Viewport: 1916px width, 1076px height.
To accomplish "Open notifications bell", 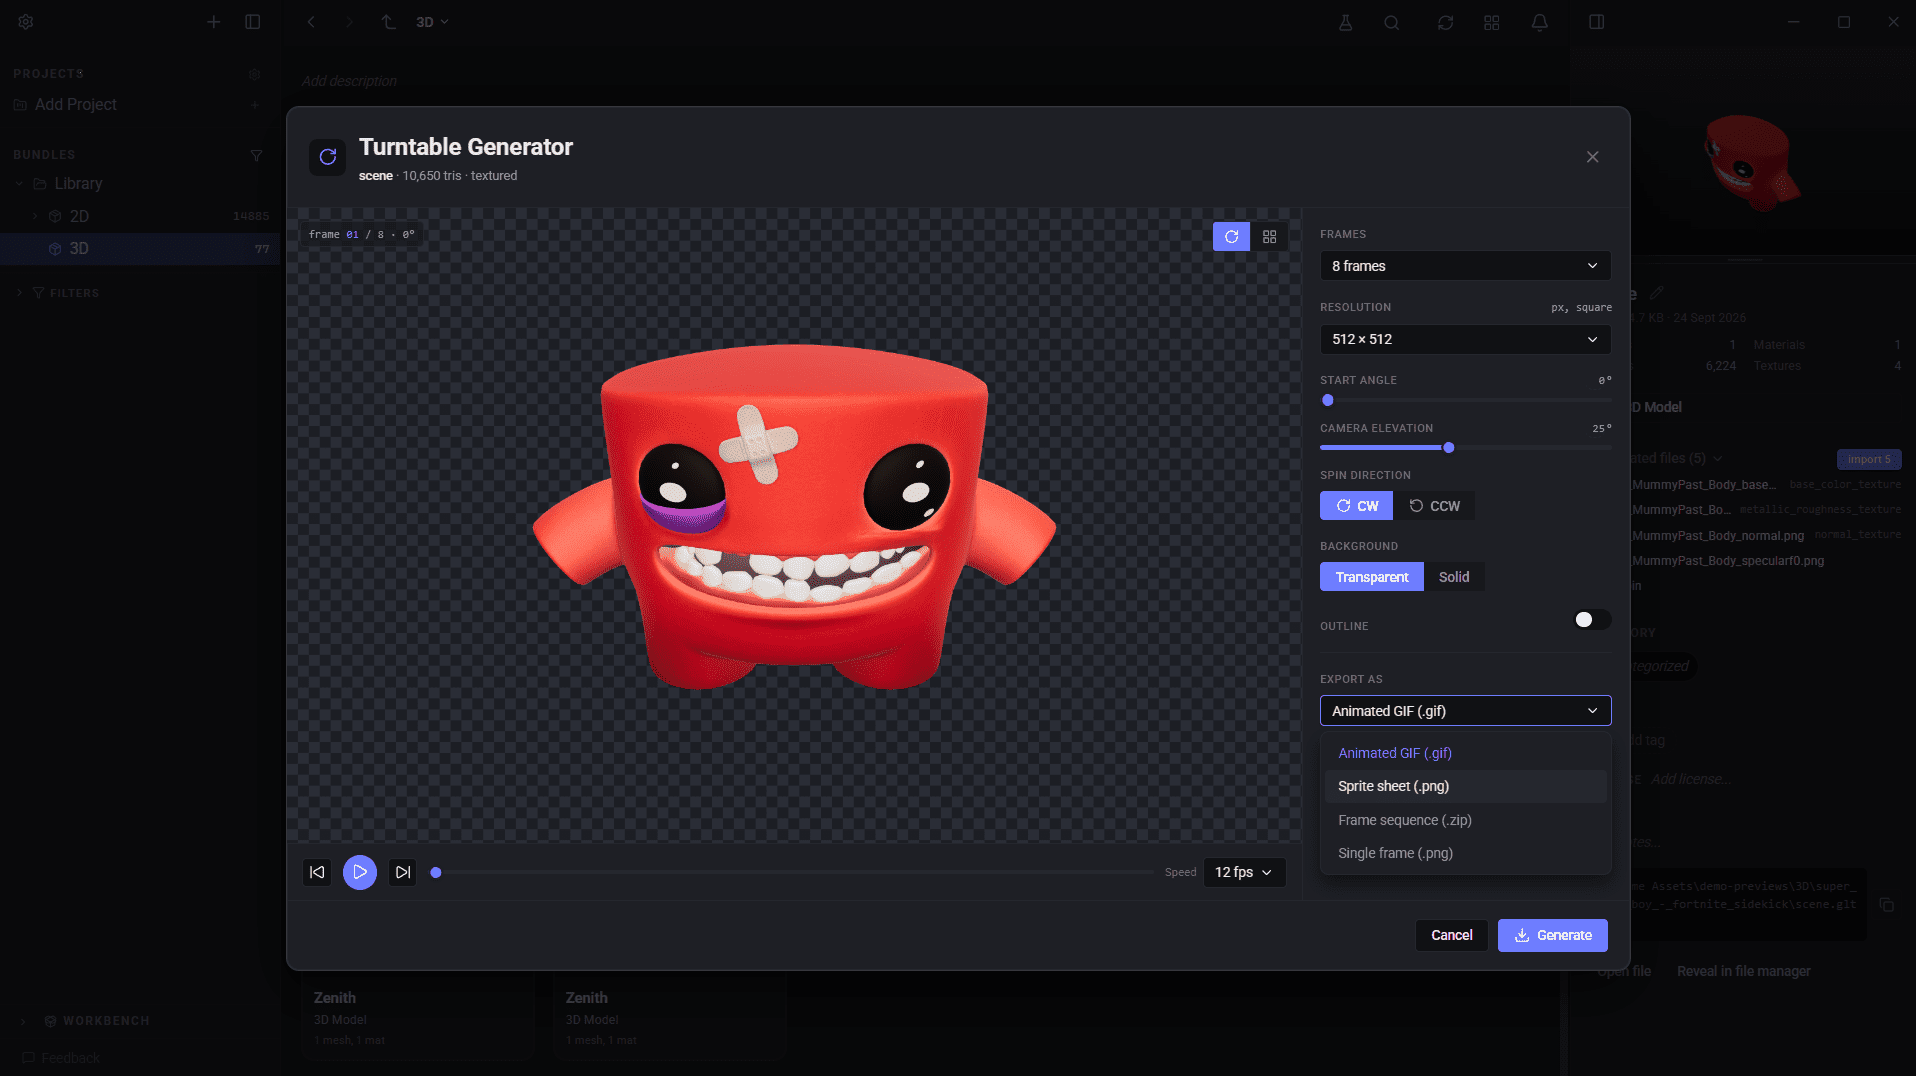I will [1539, 22].
